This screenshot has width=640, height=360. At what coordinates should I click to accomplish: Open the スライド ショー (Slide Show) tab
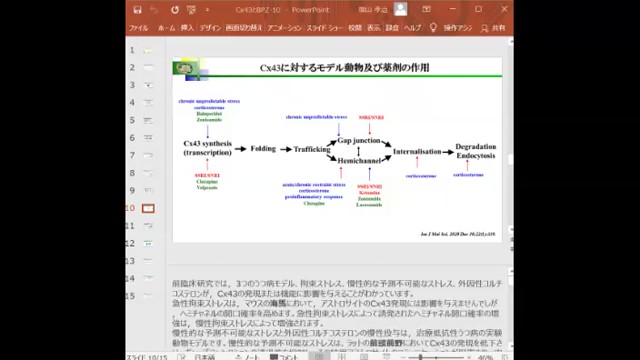point(324,28)
